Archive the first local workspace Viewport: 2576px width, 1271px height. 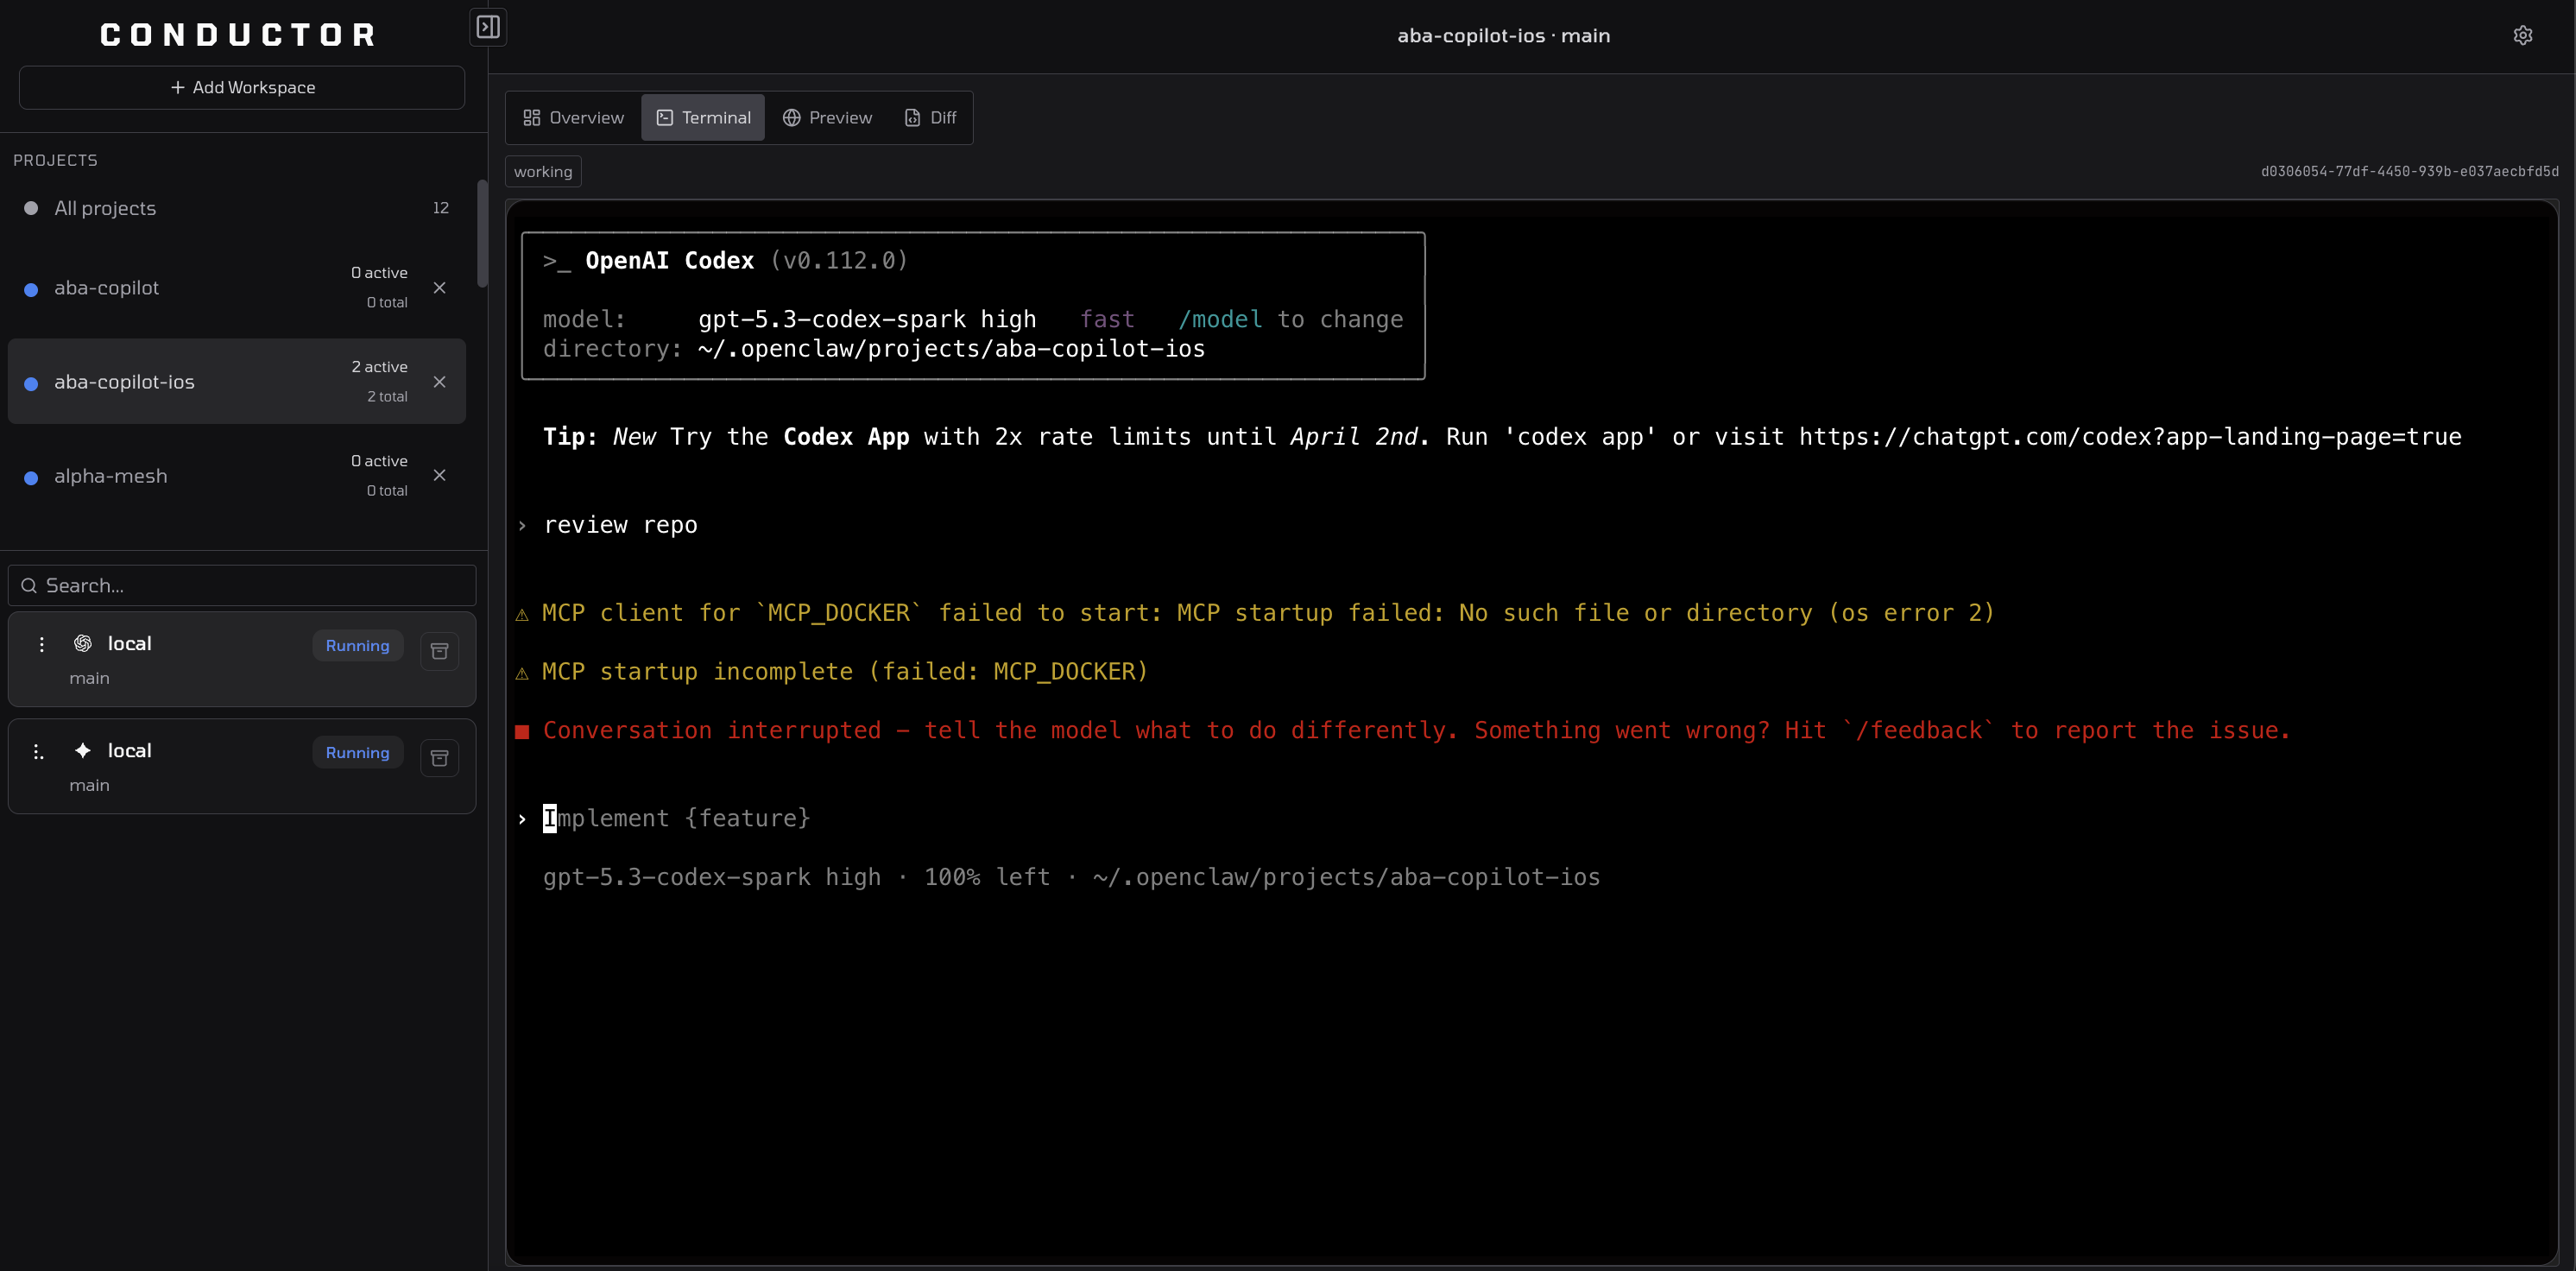coord(439,651)
